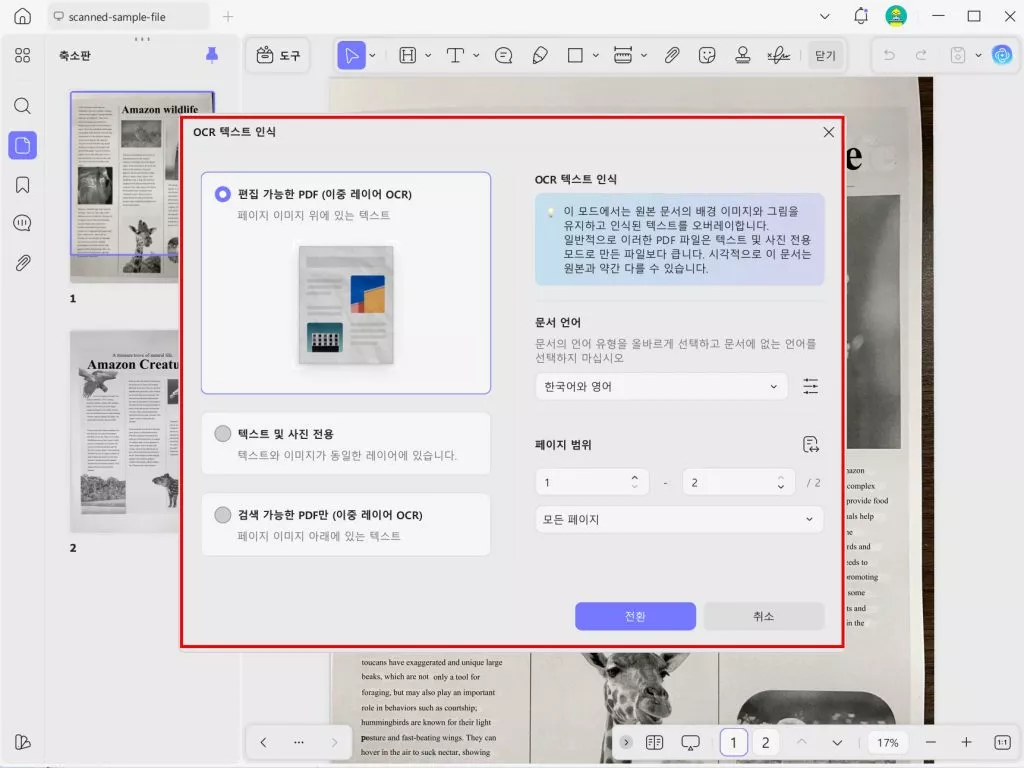
Task: Switch to scanned-sample-file tab
Action: pyautogui.click(x=128, y=17)
